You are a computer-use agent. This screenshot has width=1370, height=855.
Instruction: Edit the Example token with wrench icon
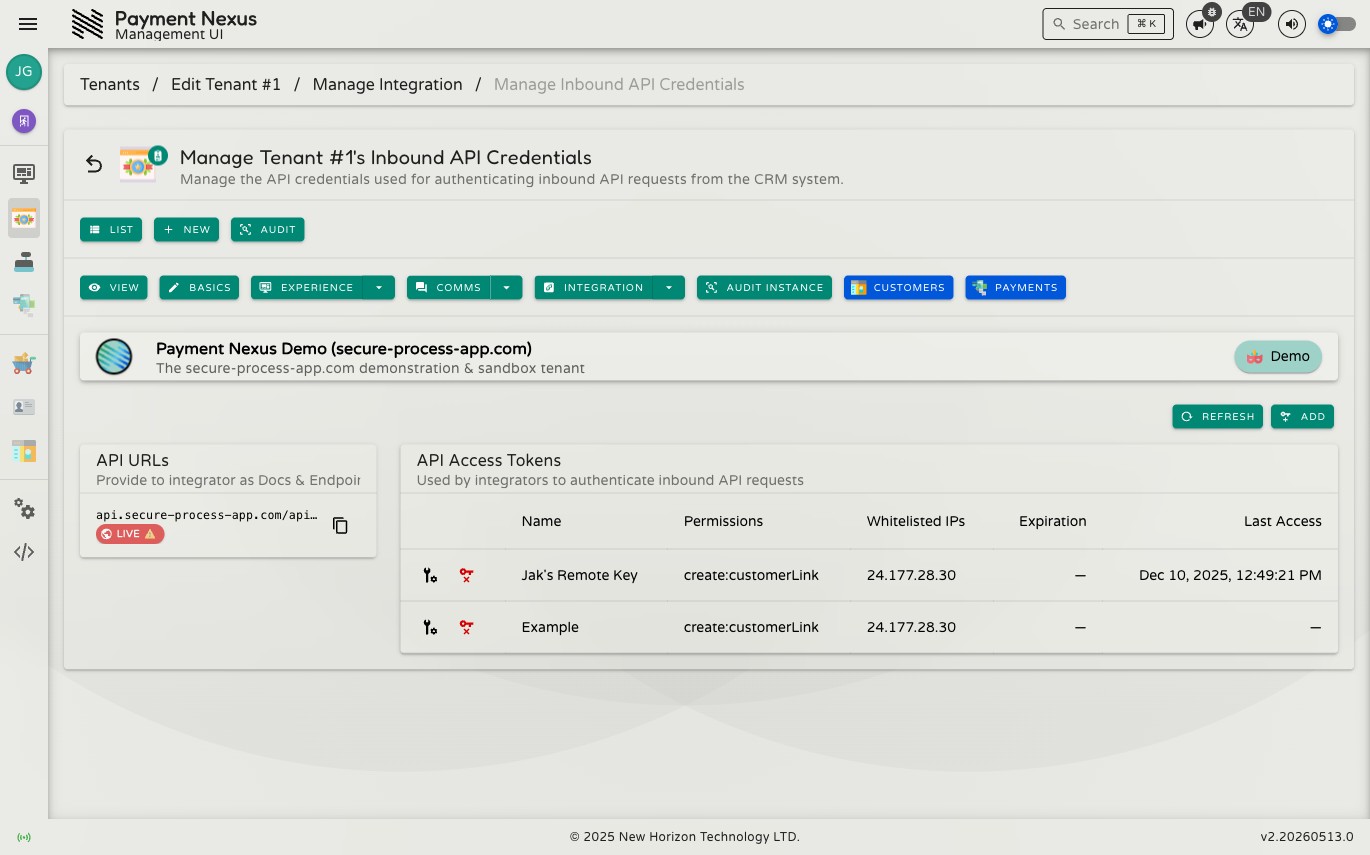pos(430,627)
